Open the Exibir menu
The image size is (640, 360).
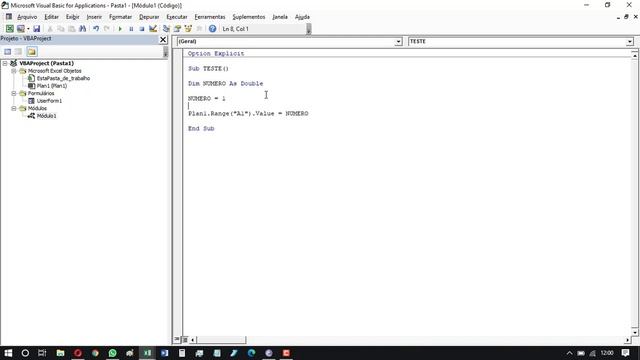pos(73,17)
